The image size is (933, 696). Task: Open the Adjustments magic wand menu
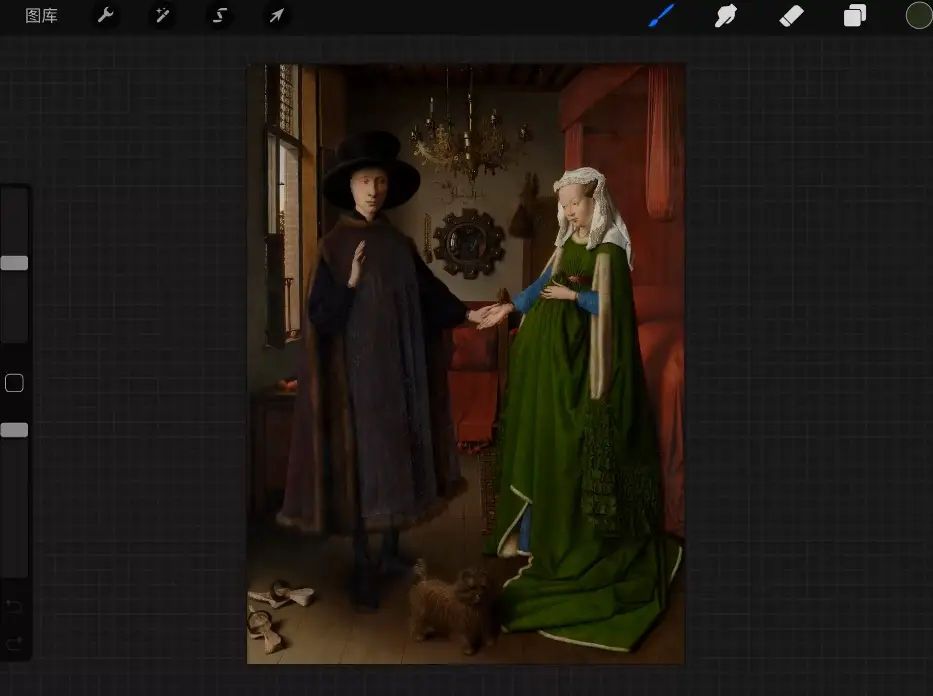pyautogui.click(x=161, y=16)
